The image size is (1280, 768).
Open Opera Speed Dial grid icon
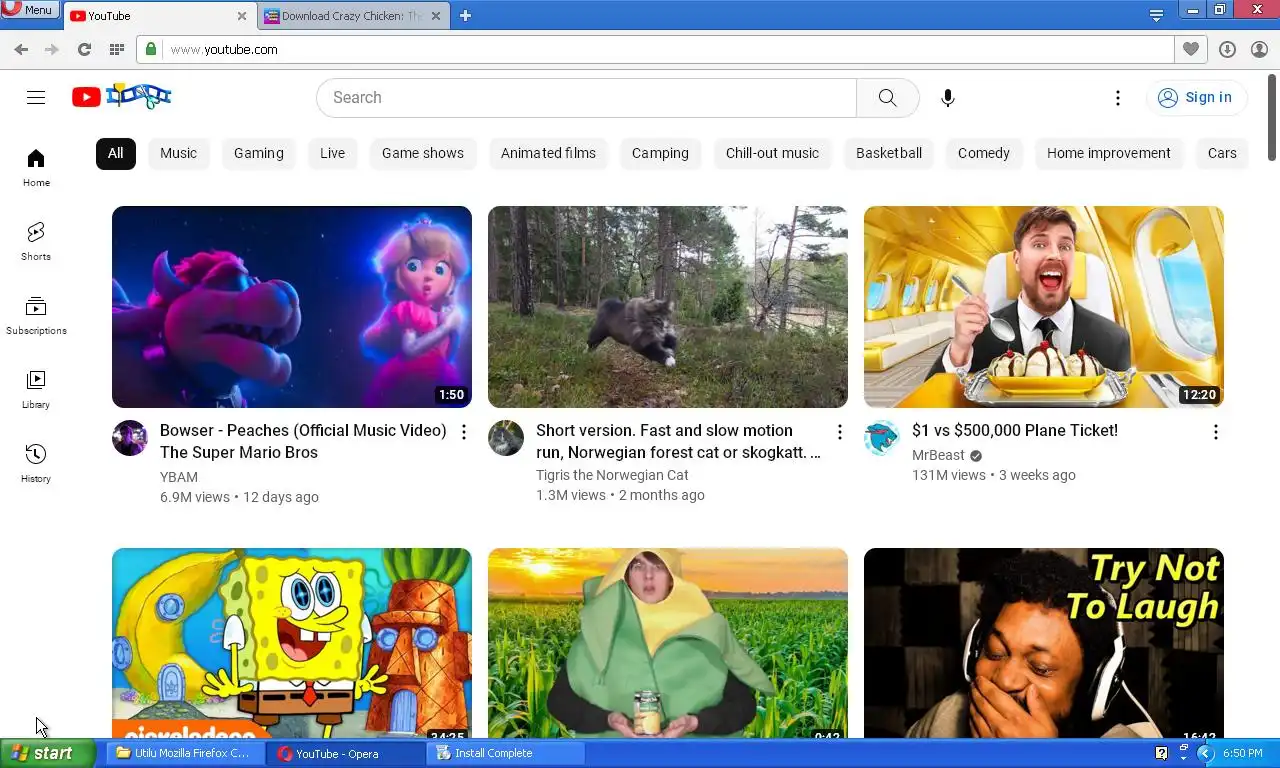(x=116, y=49)
